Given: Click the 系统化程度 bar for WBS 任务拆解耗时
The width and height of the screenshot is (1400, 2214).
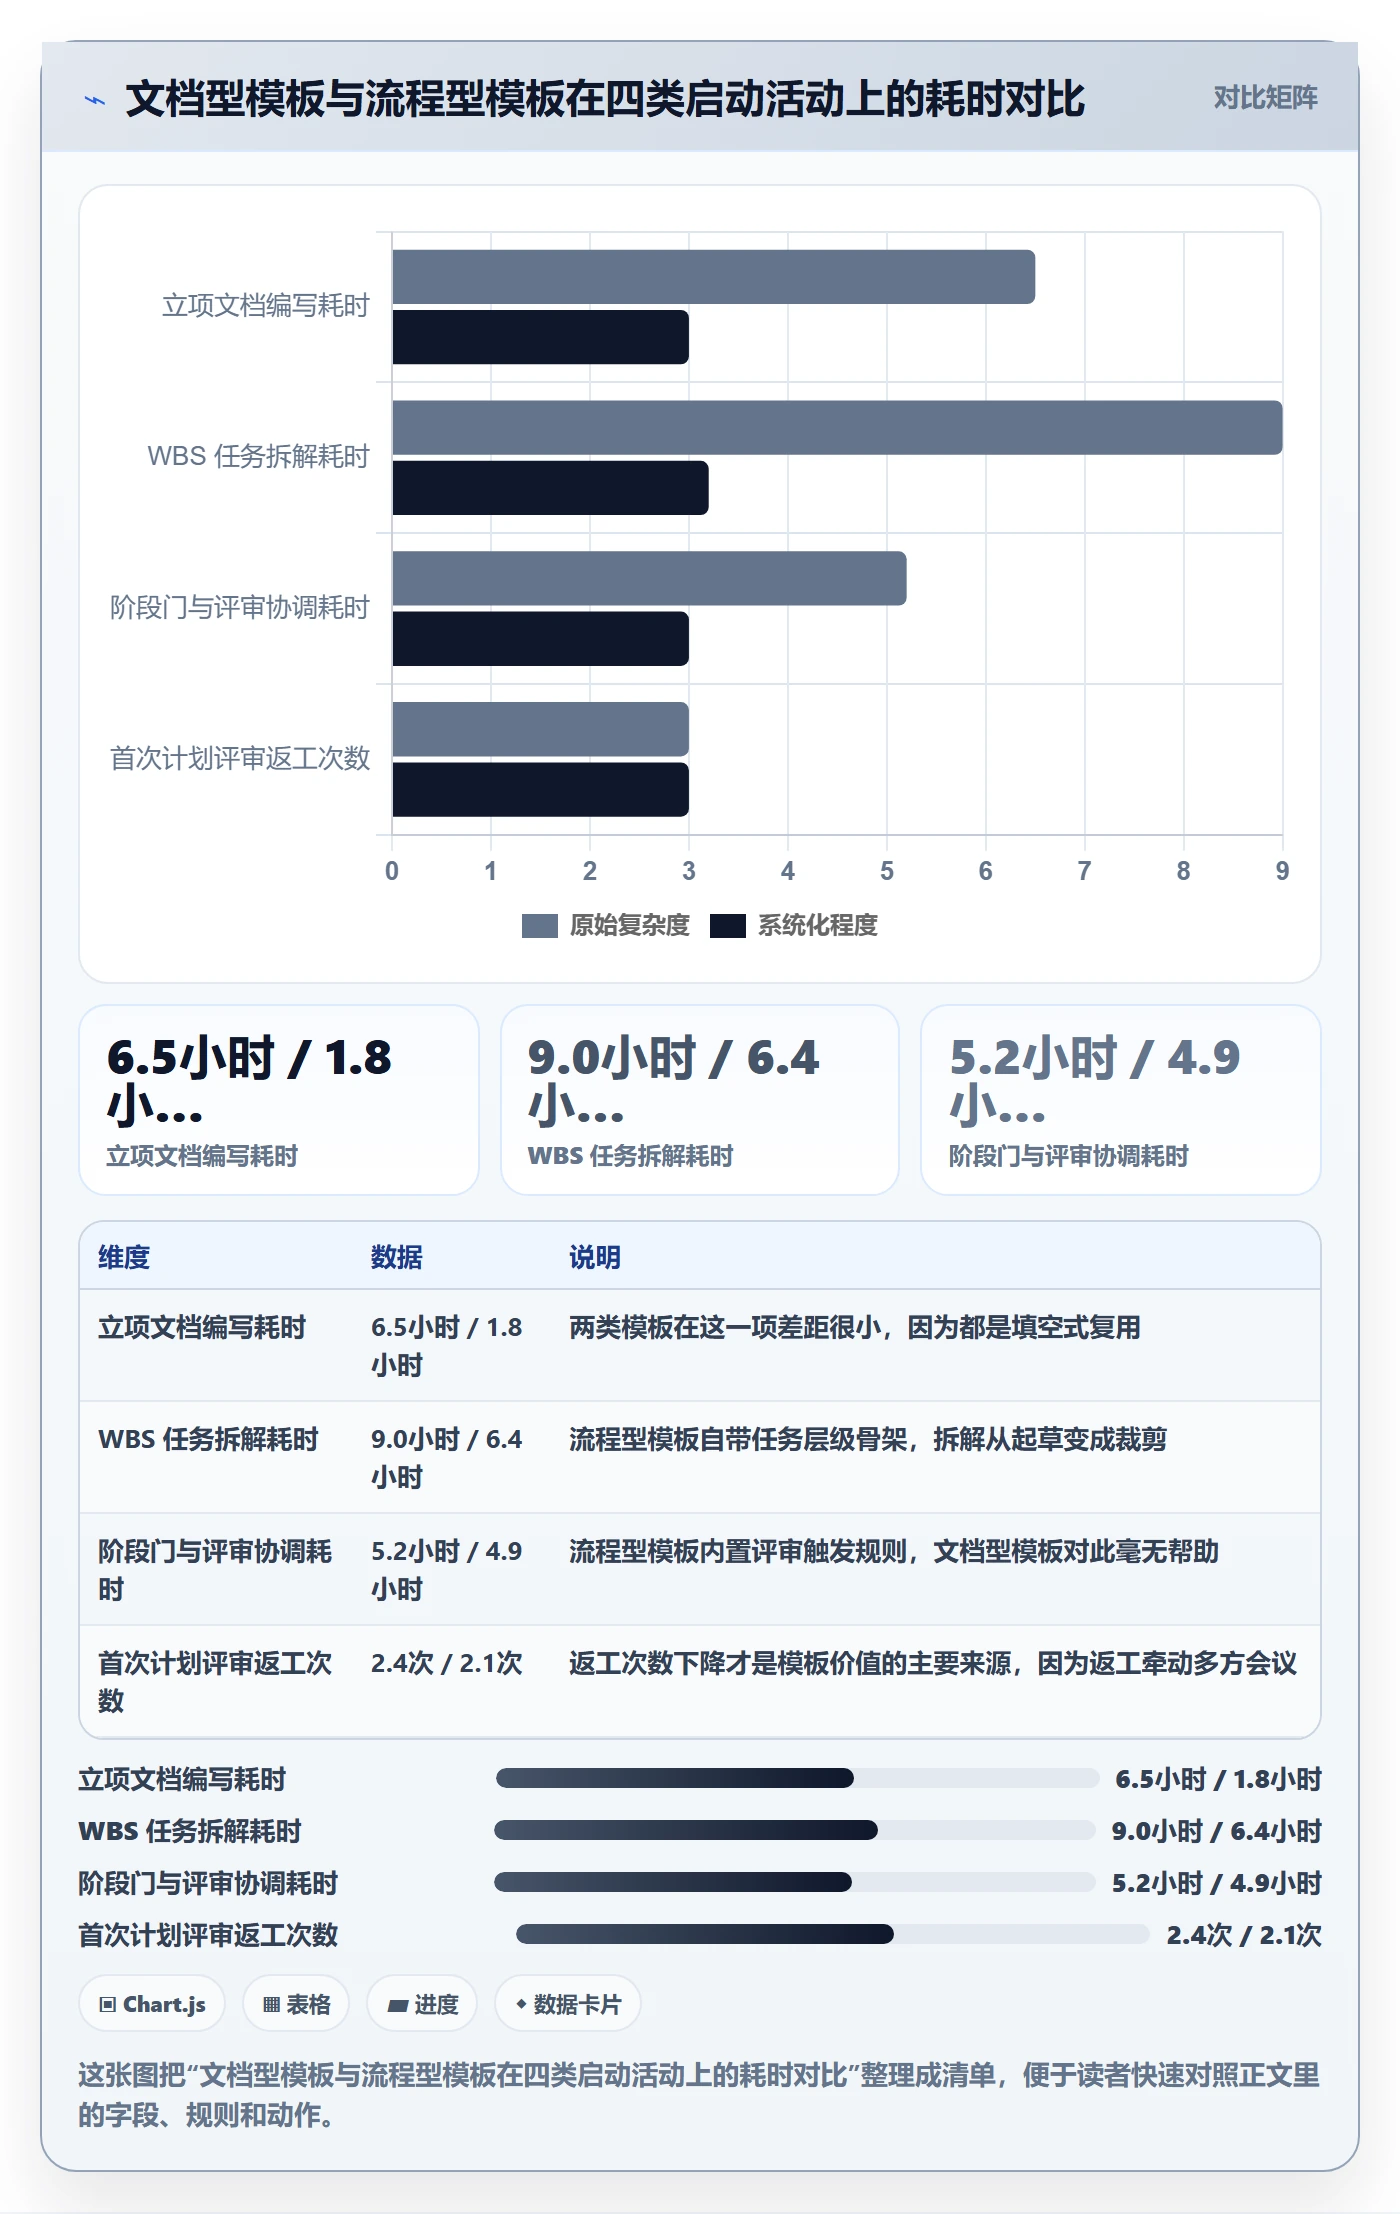Looking at the screenshot, I should (x=550, y=488).
